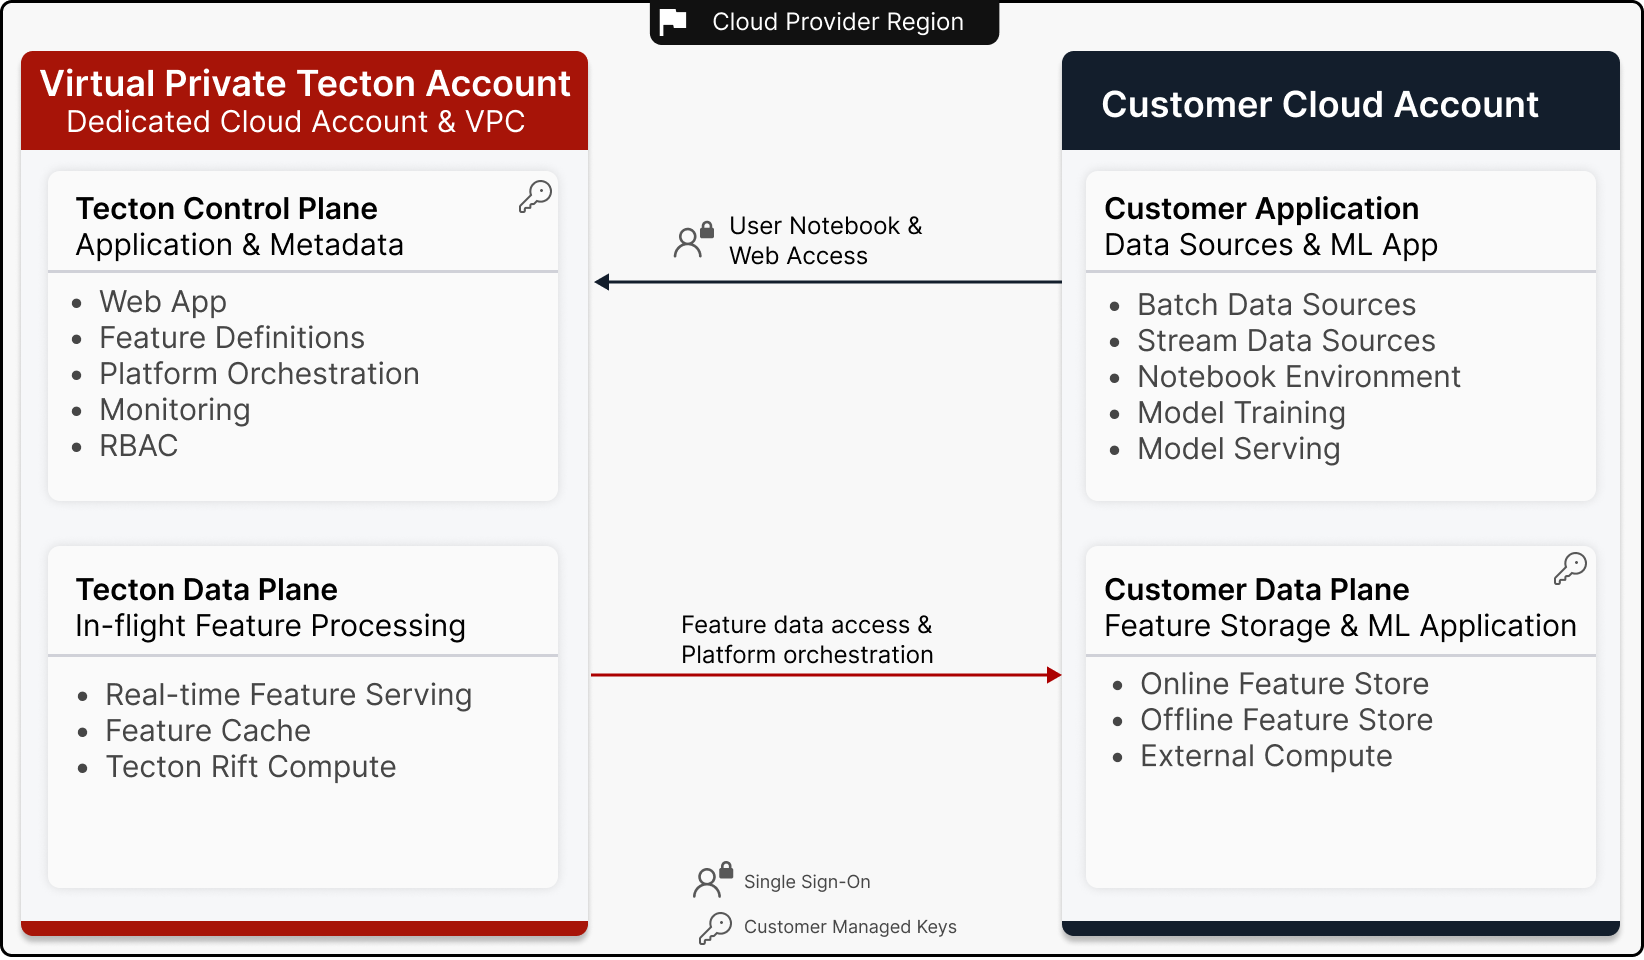Screen dimensions: 1644x960
Task: Click the 'Cloud Provider Region' label
Action: [838, 22]
